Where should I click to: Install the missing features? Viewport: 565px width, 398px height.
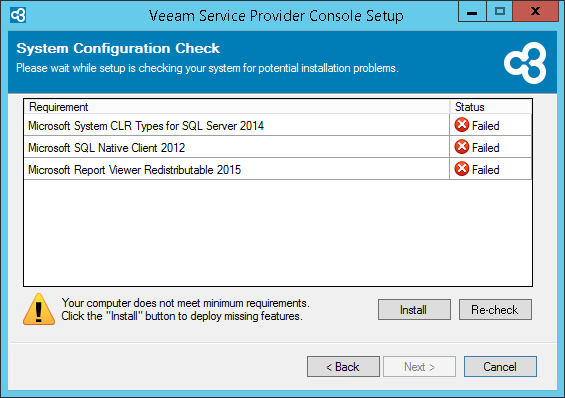[x=414, y=309]
